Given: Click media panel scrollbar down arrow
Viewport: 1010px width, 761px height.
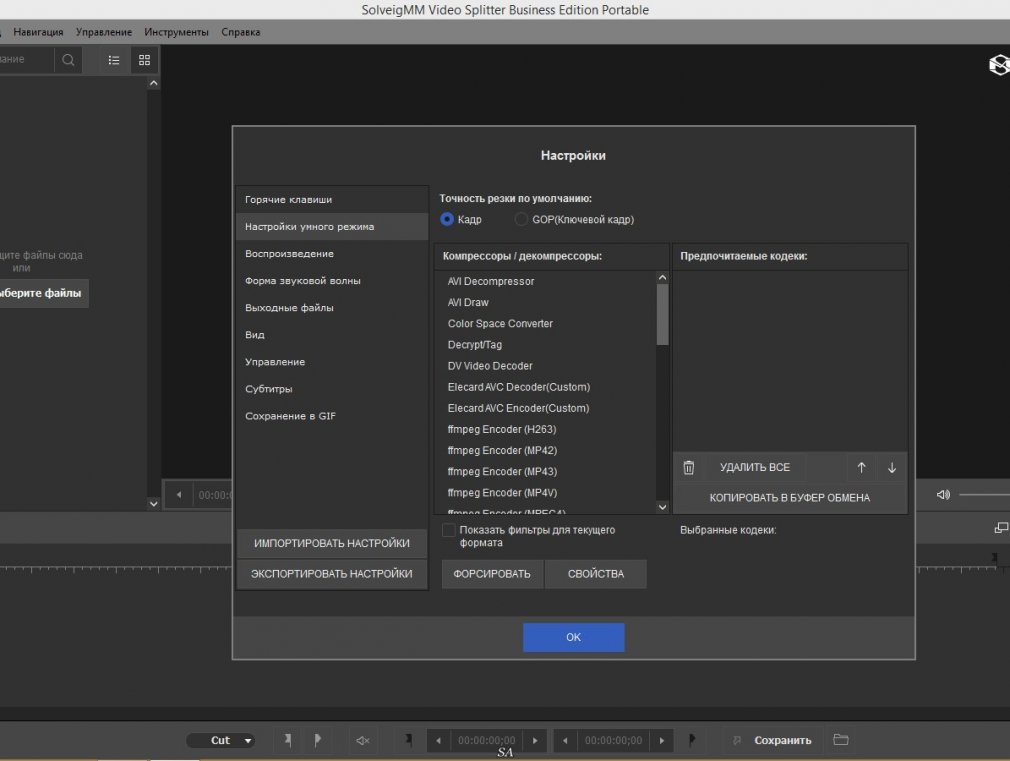Looking at the screenshot, I should (153, 504).
